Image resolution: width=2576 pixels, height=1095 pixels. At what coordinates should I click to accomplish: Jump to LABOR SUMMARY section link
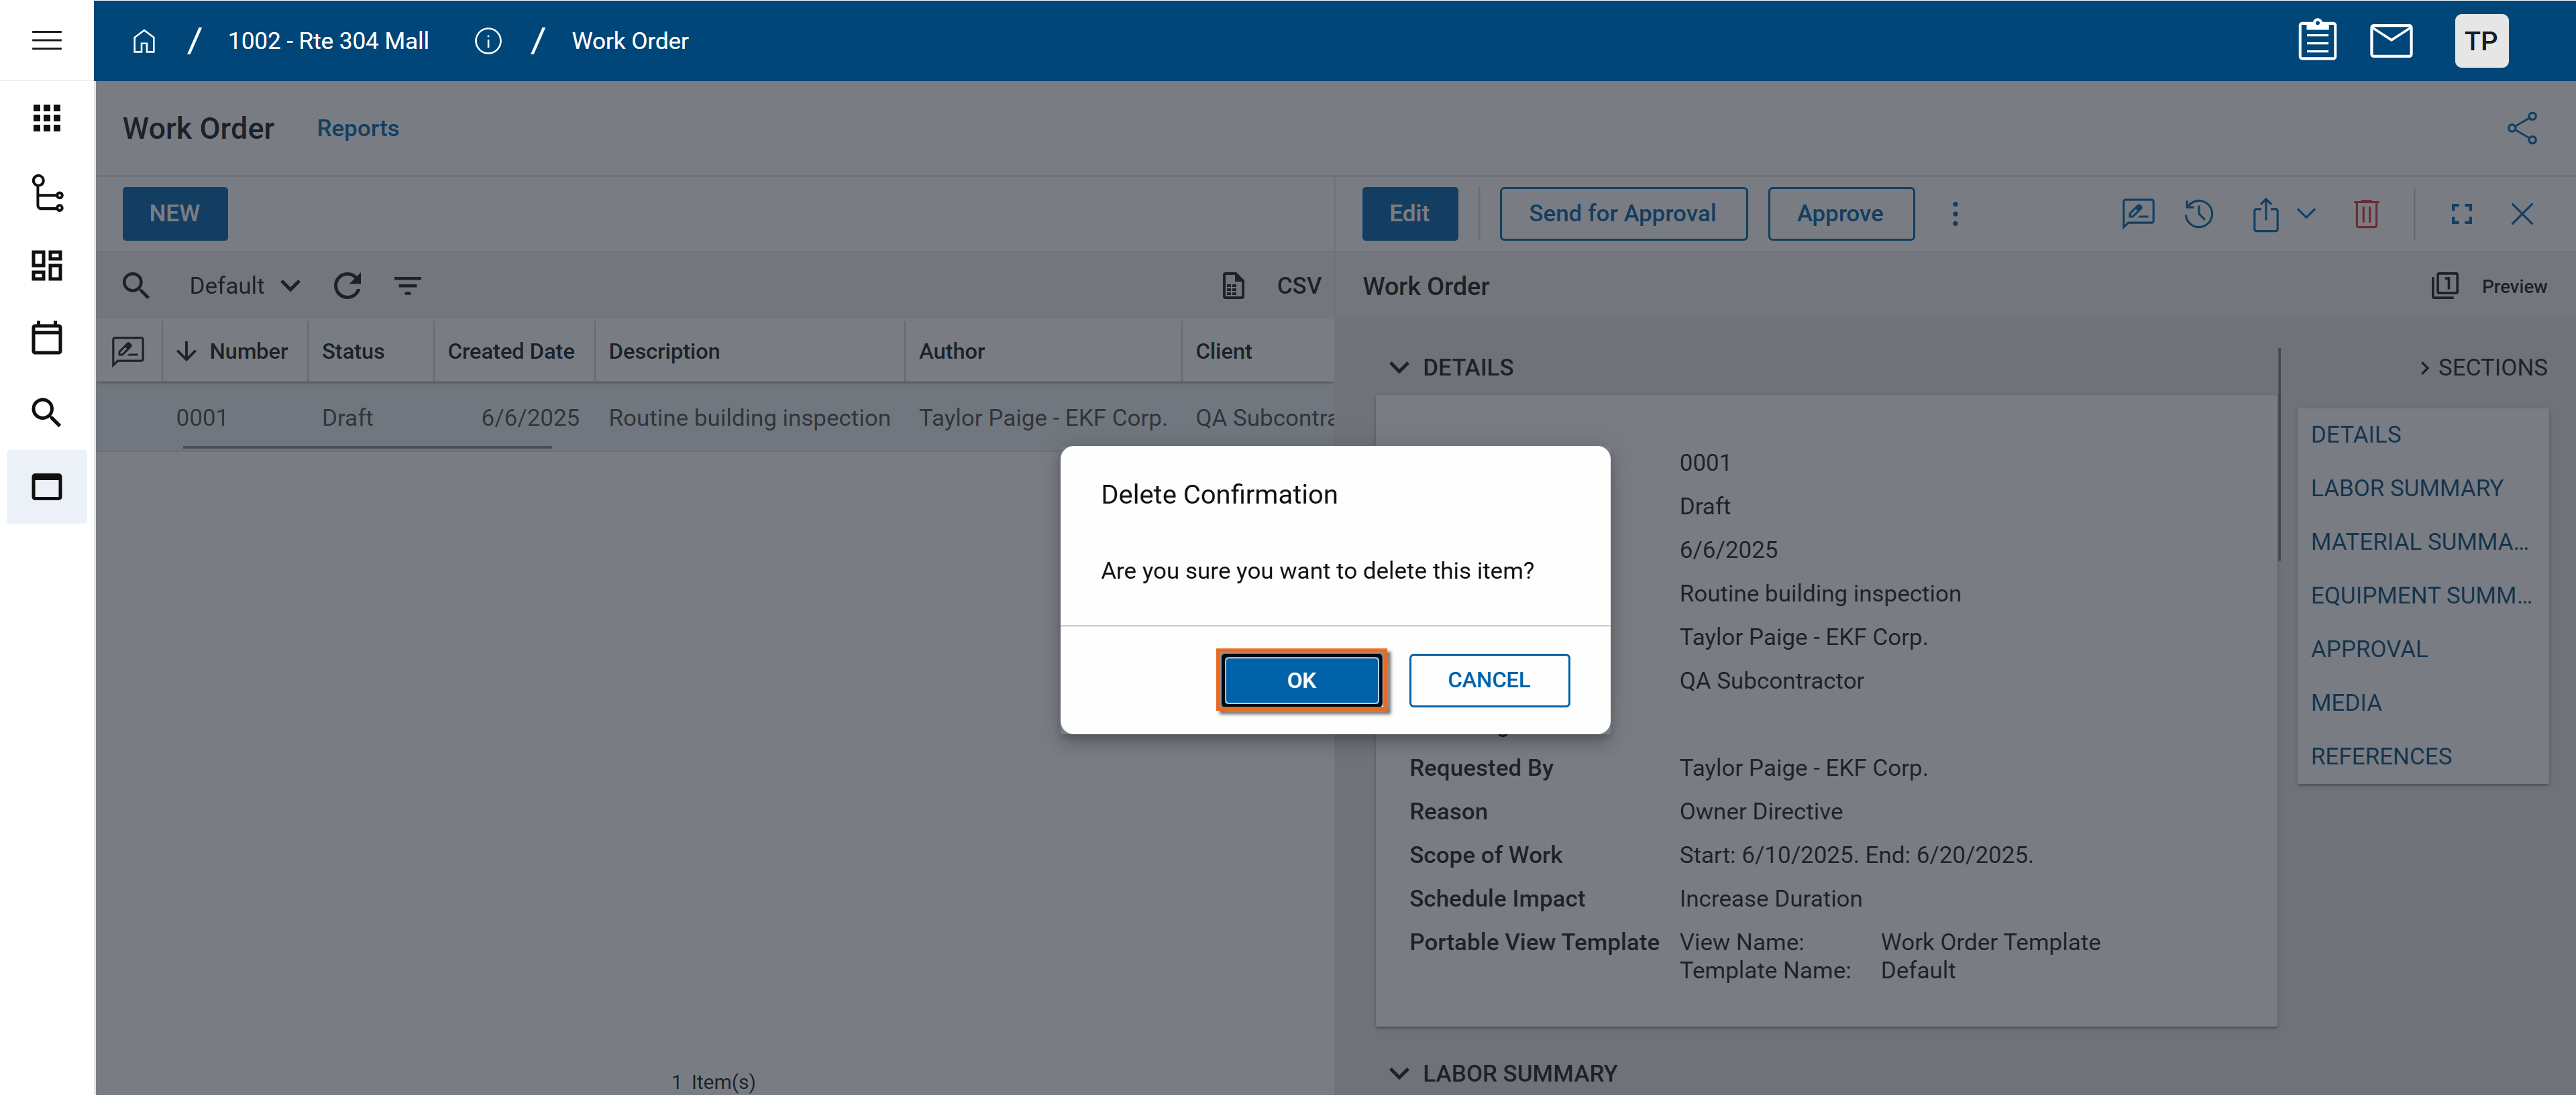(x=2406, y=488)
